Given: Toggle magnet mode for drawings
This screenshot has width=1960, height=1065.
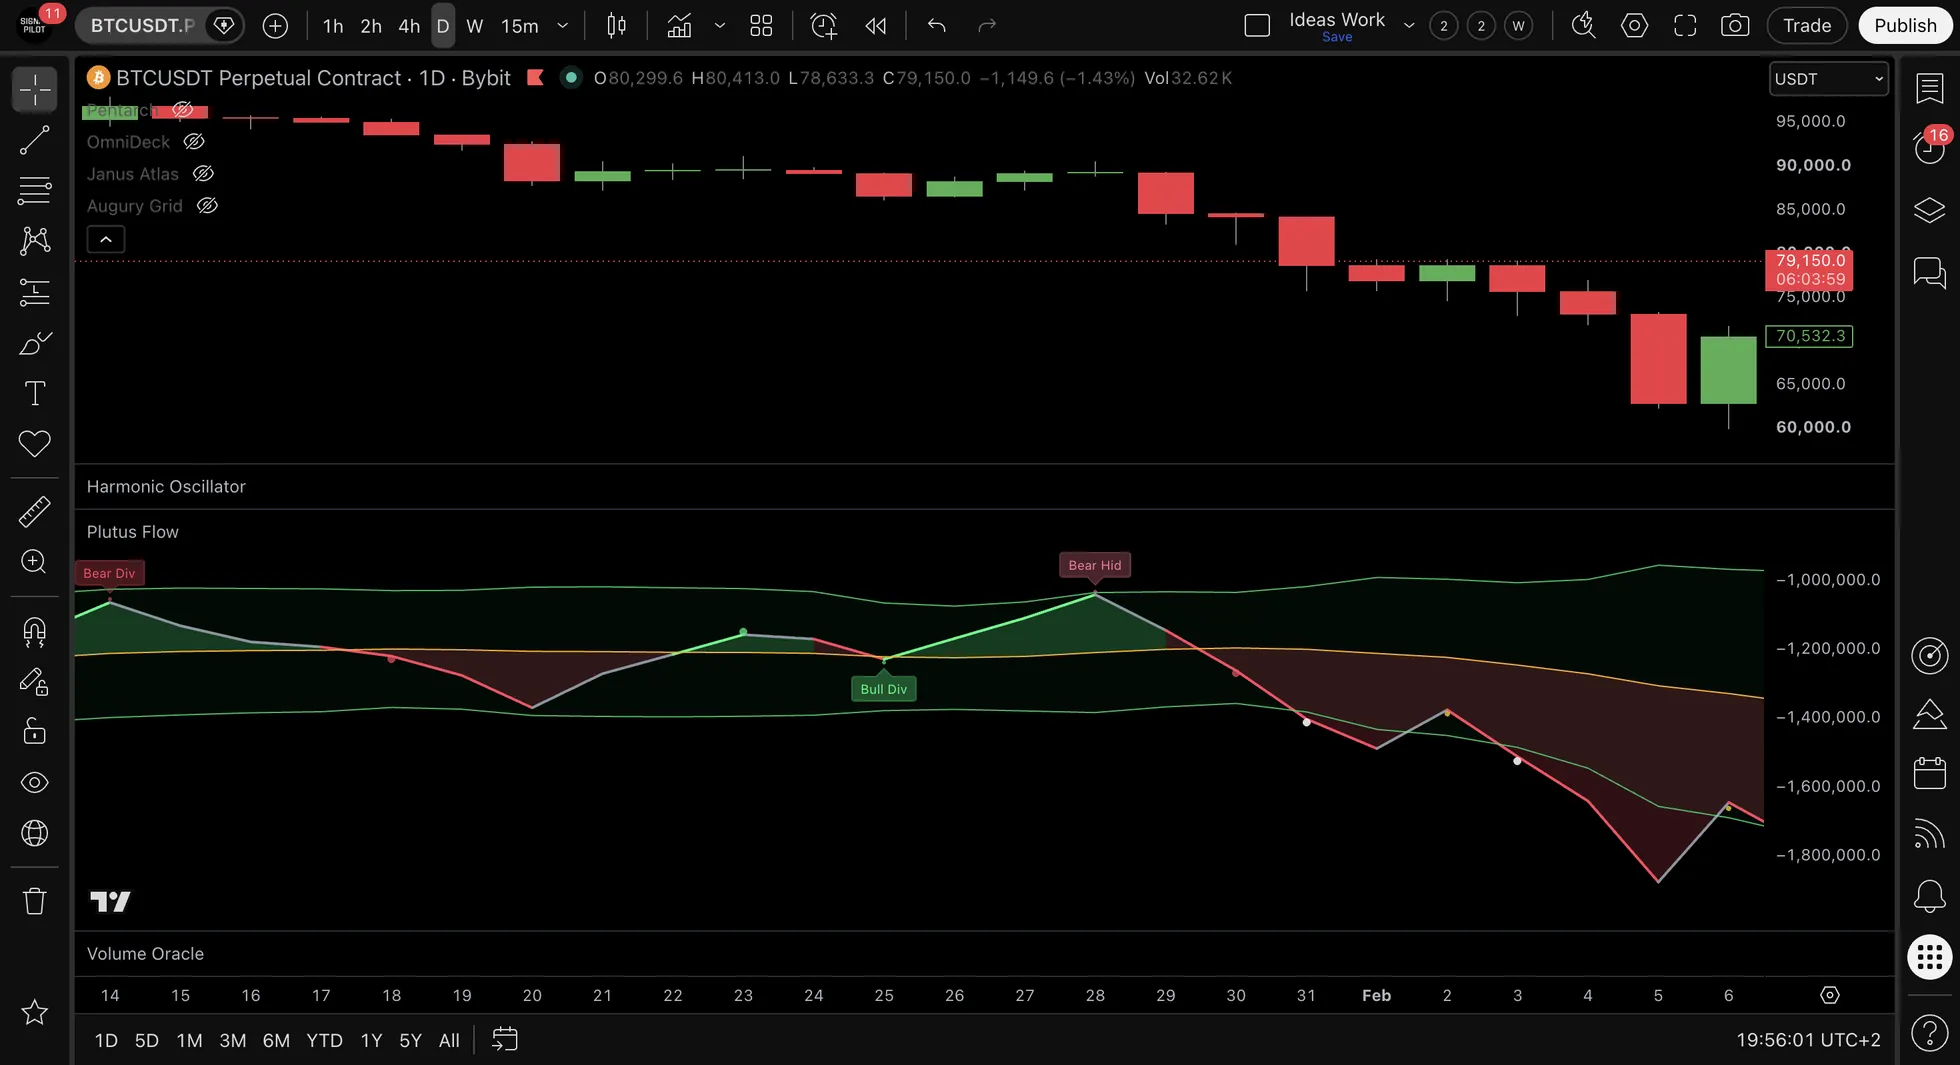Looking at the screenshot, I should (35, 632).
